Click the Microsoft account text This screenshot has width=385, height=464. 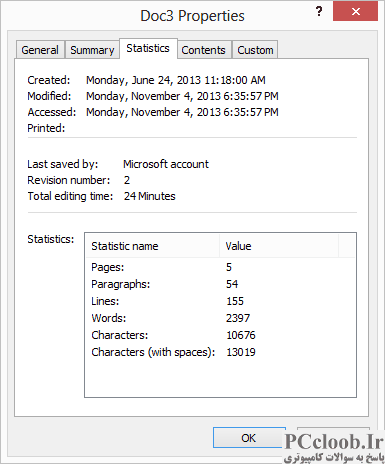166,164
